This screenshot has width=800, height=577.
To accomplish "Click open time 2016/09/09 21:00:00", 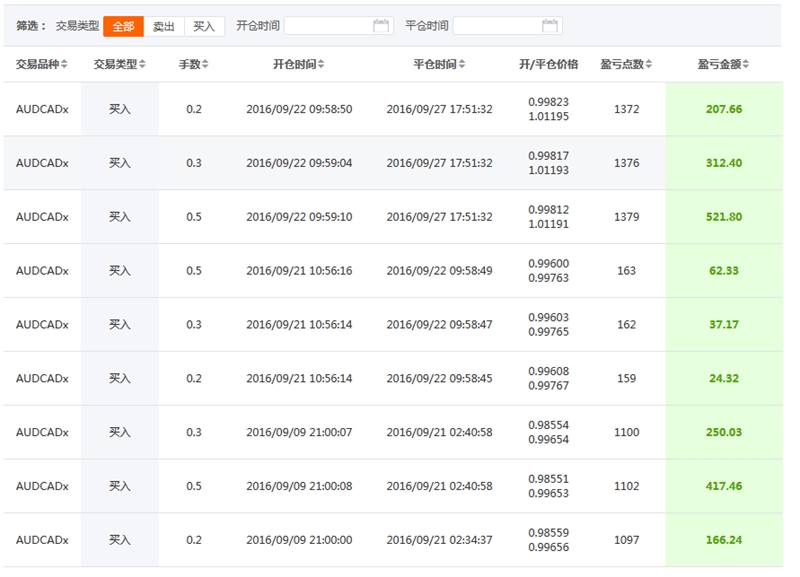I will 299,540.
